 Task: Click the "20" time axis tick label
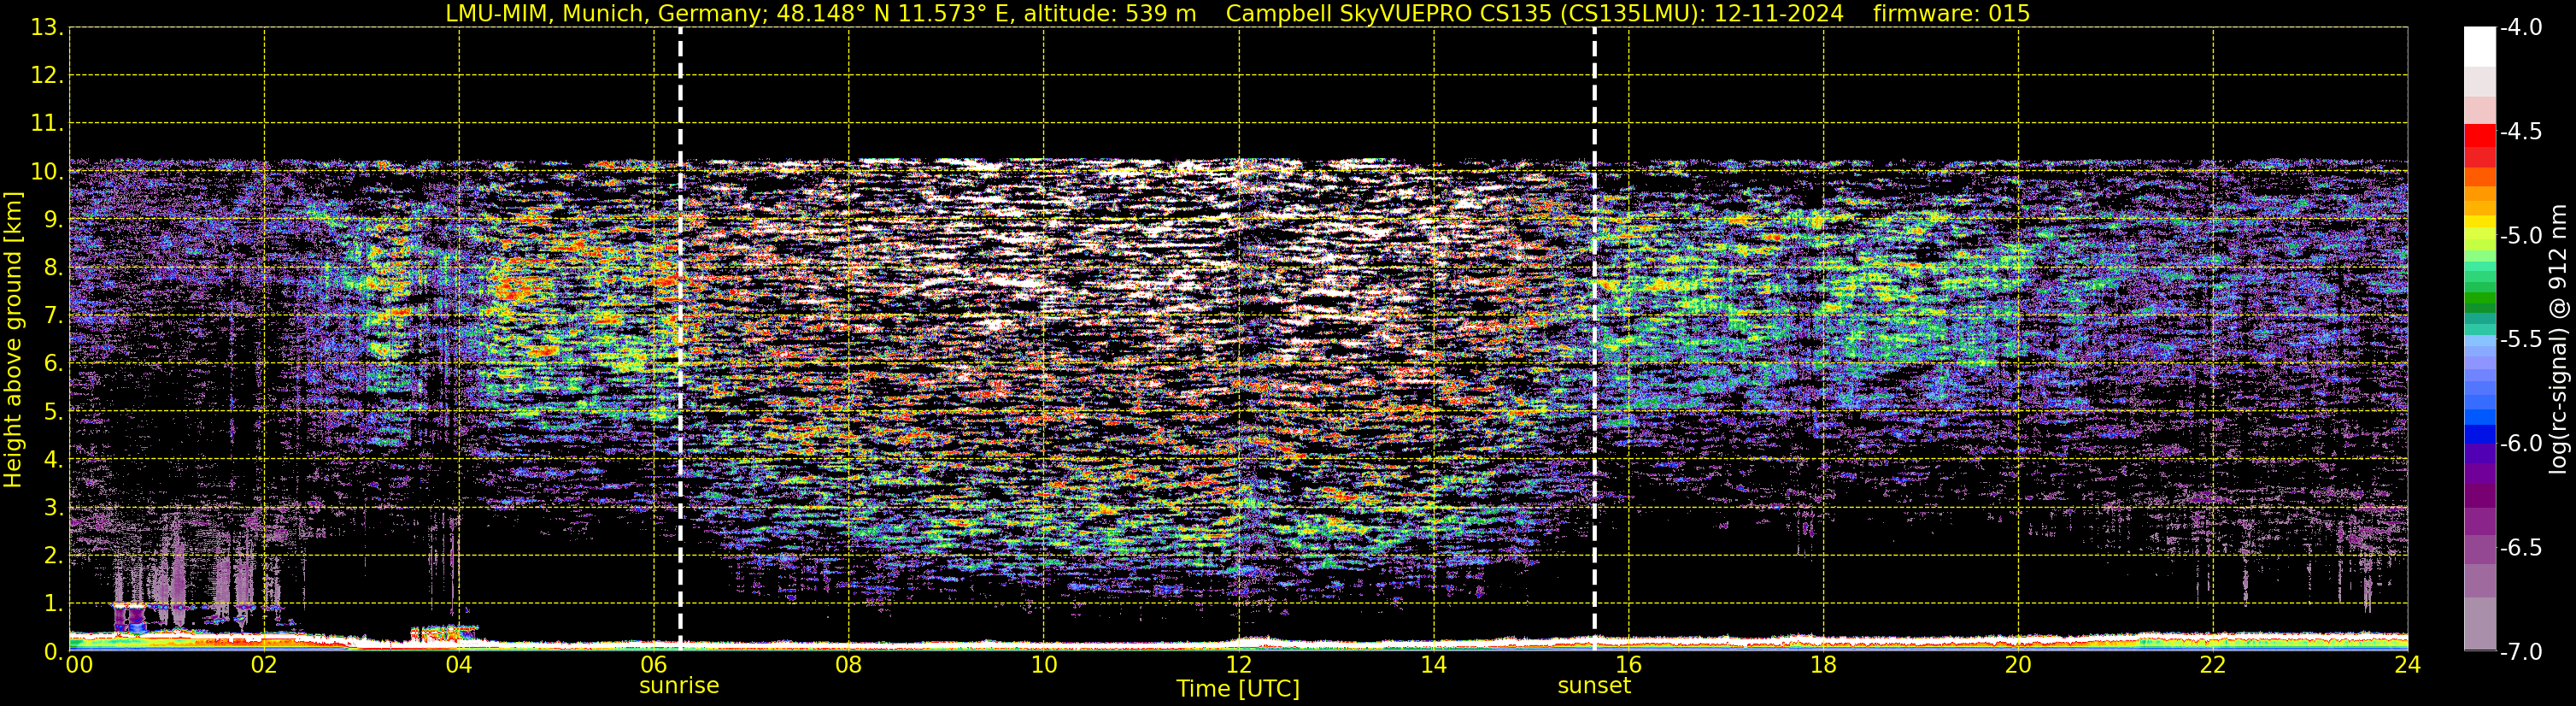[x=2018, y=665]
